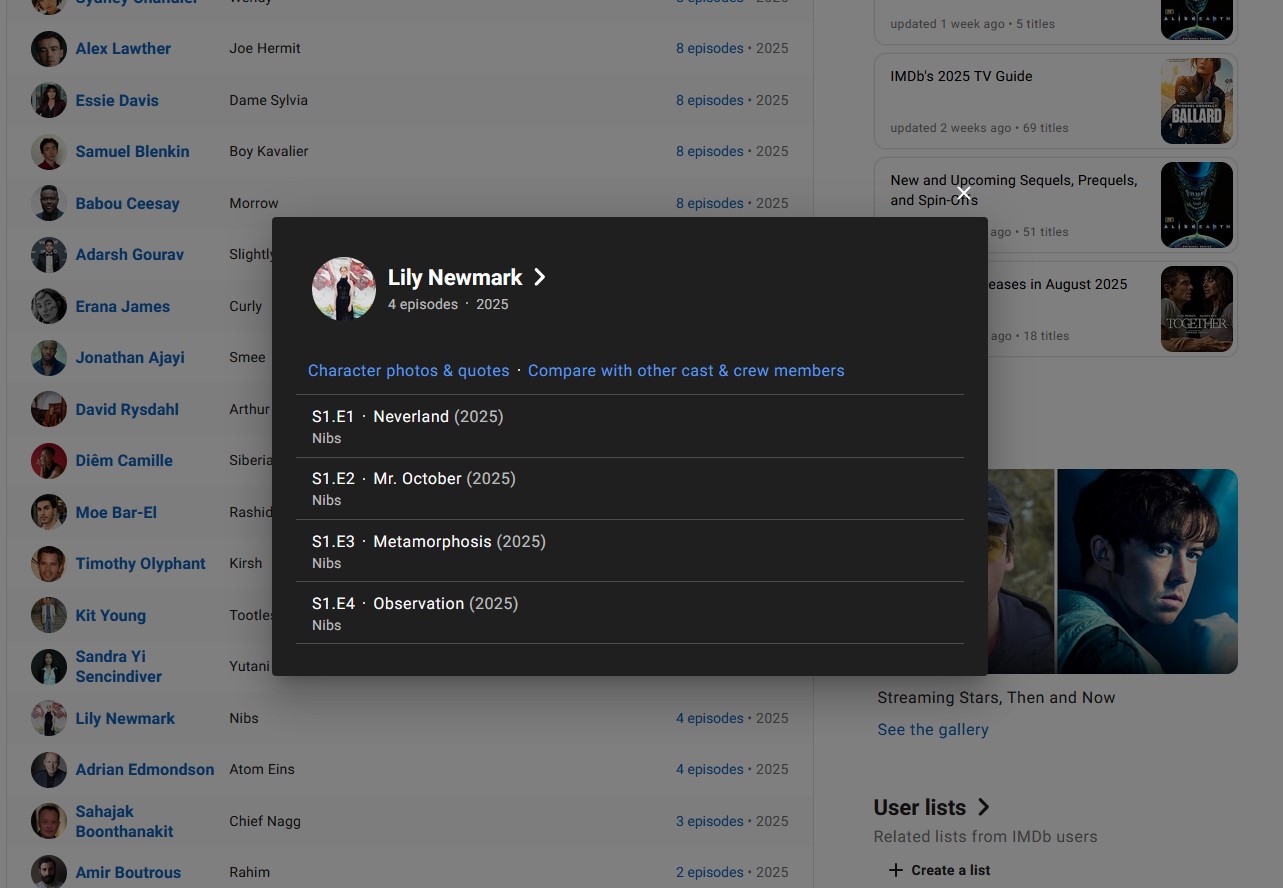The width and height of the screenshot is (1283, 888).
Task: Open Erana James cast page
Action: click(123, 306)
